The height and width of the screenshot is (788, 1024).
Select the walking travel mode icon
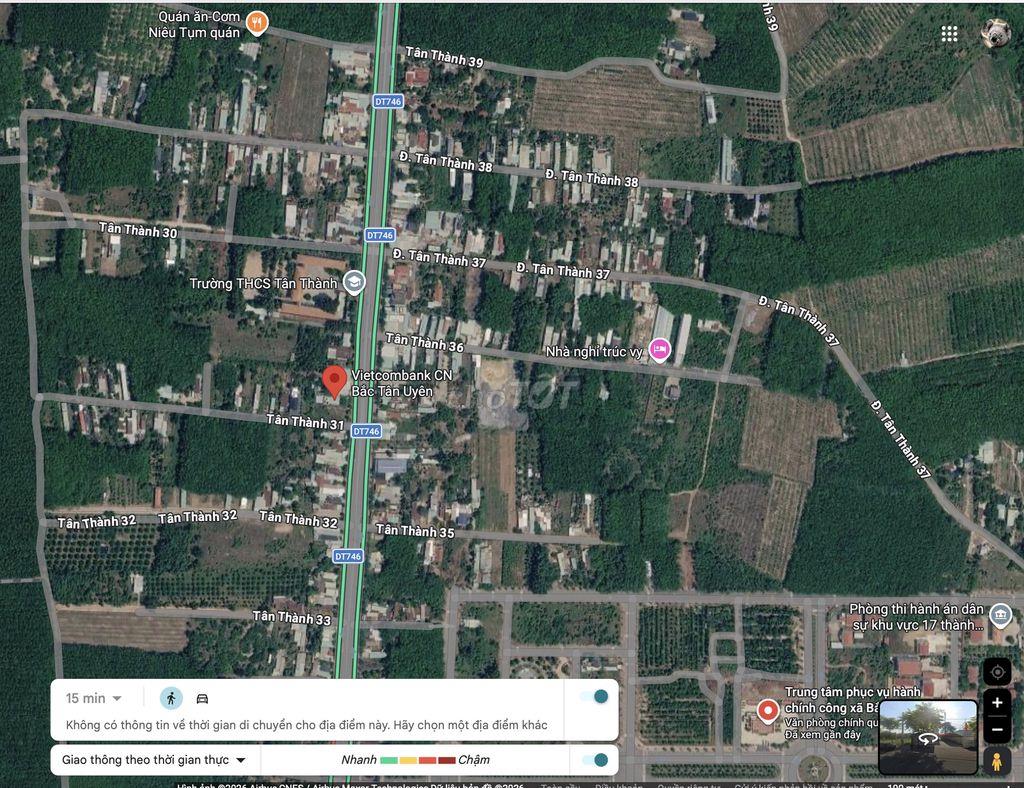click(171, 698)
